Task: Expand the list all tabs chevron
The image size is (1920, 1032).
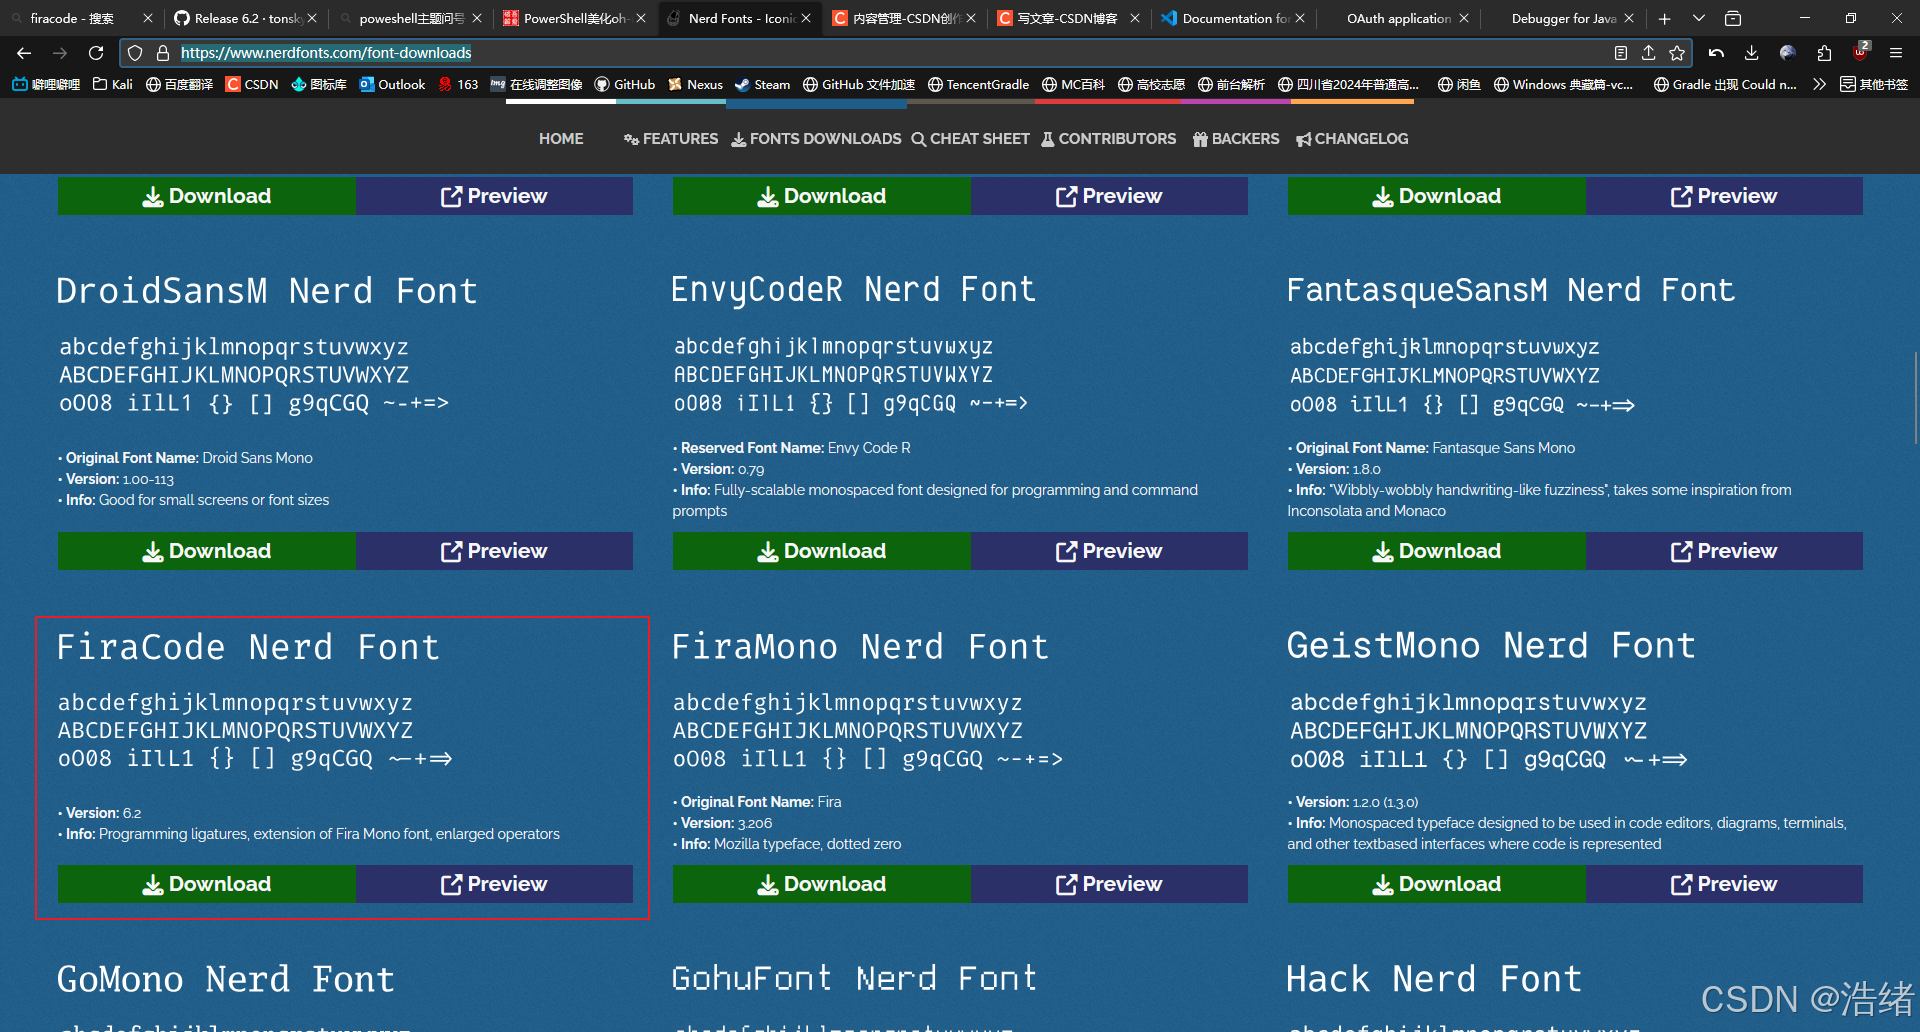Action: click(x=1698, y=18)
